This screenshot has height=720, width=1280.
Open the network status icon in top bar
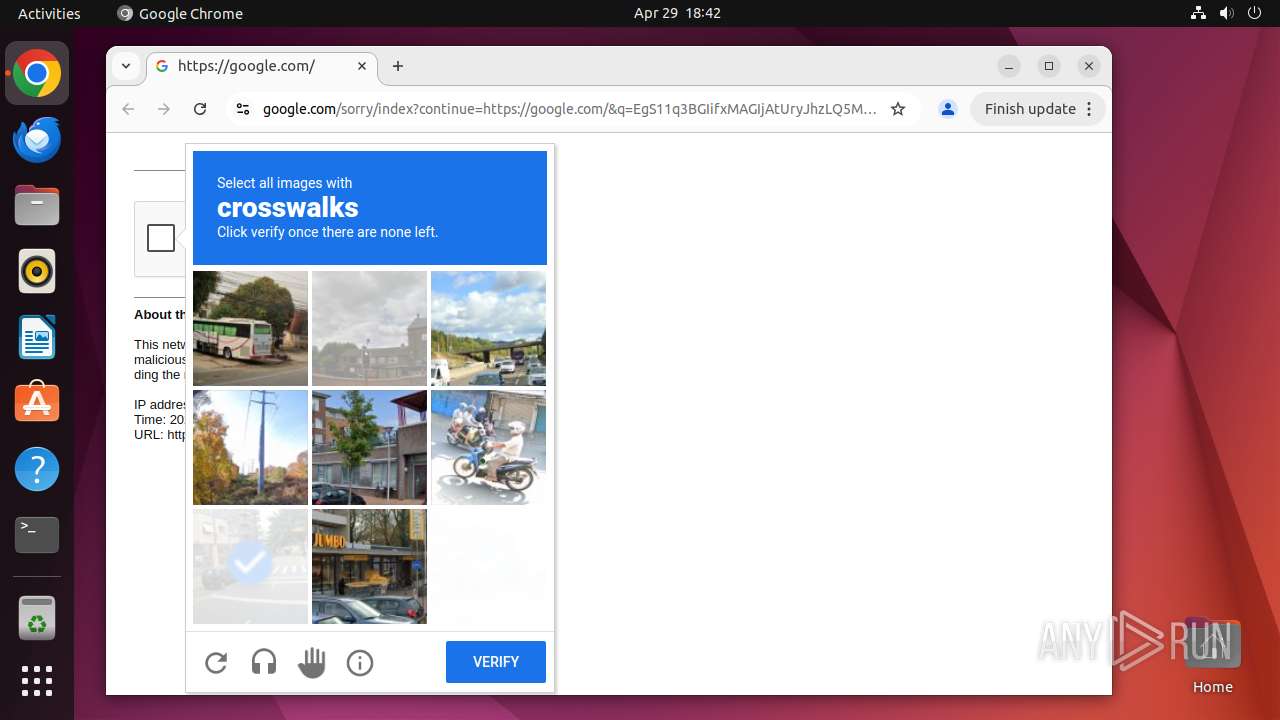(1199, 13)
